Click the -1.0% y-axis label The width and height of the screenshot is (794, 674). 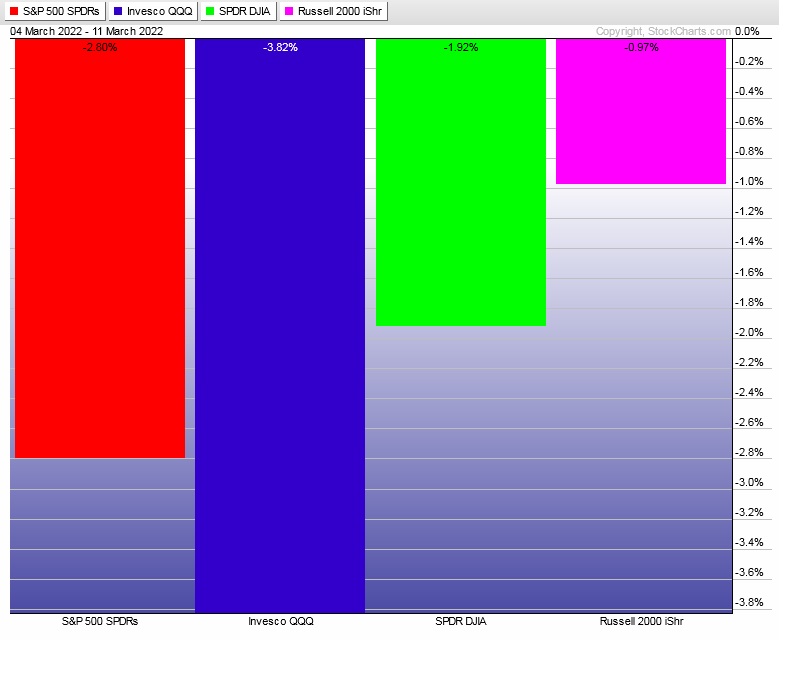click(x=749, y=181)
